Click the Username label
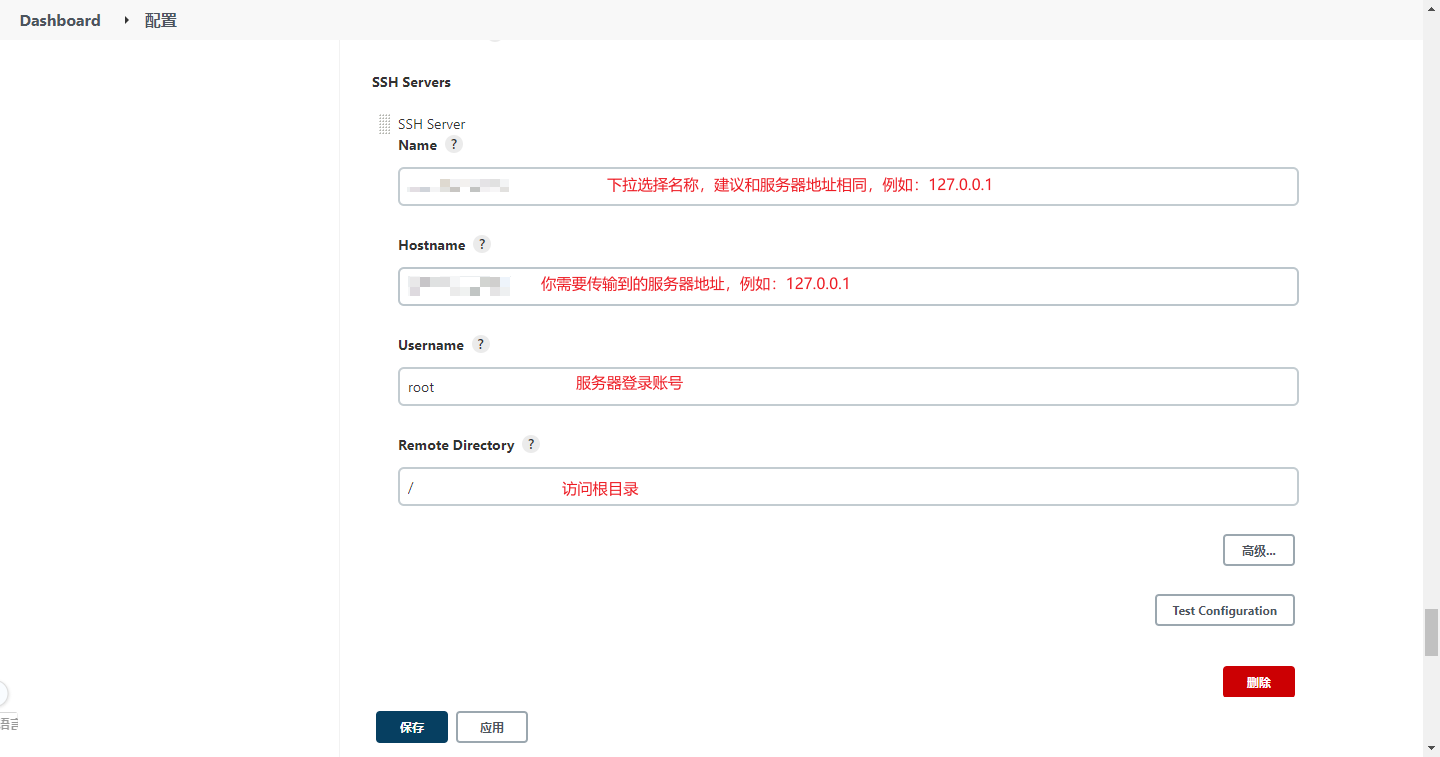The height and width of the screenshot is (757, 1440). (431, 345)
